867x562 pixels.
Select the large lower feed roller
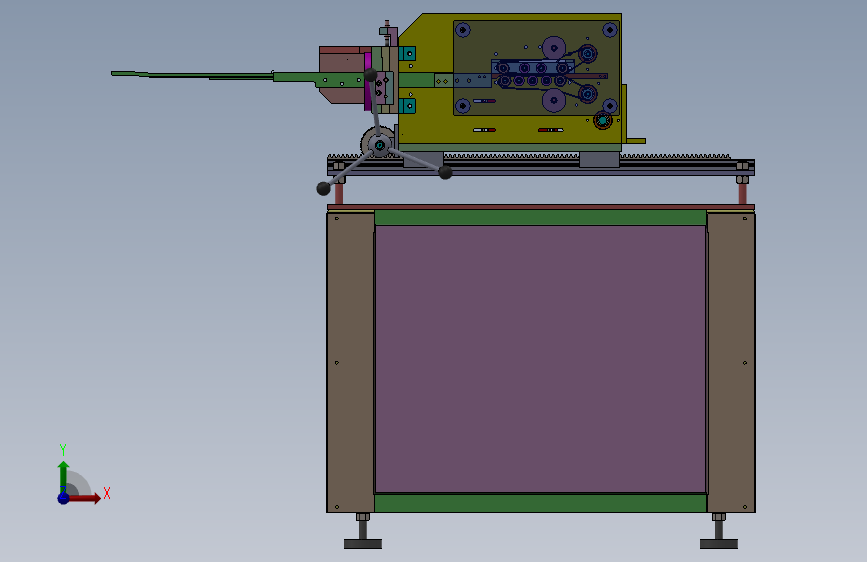[553, 101]
